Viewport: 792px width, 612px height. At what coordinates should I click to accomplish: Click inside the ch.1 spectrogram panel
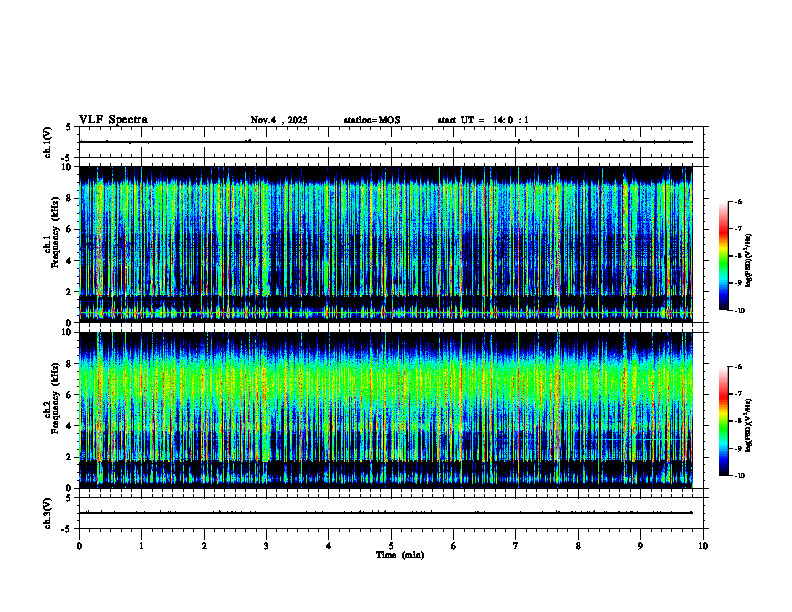(x=386, y=244)
